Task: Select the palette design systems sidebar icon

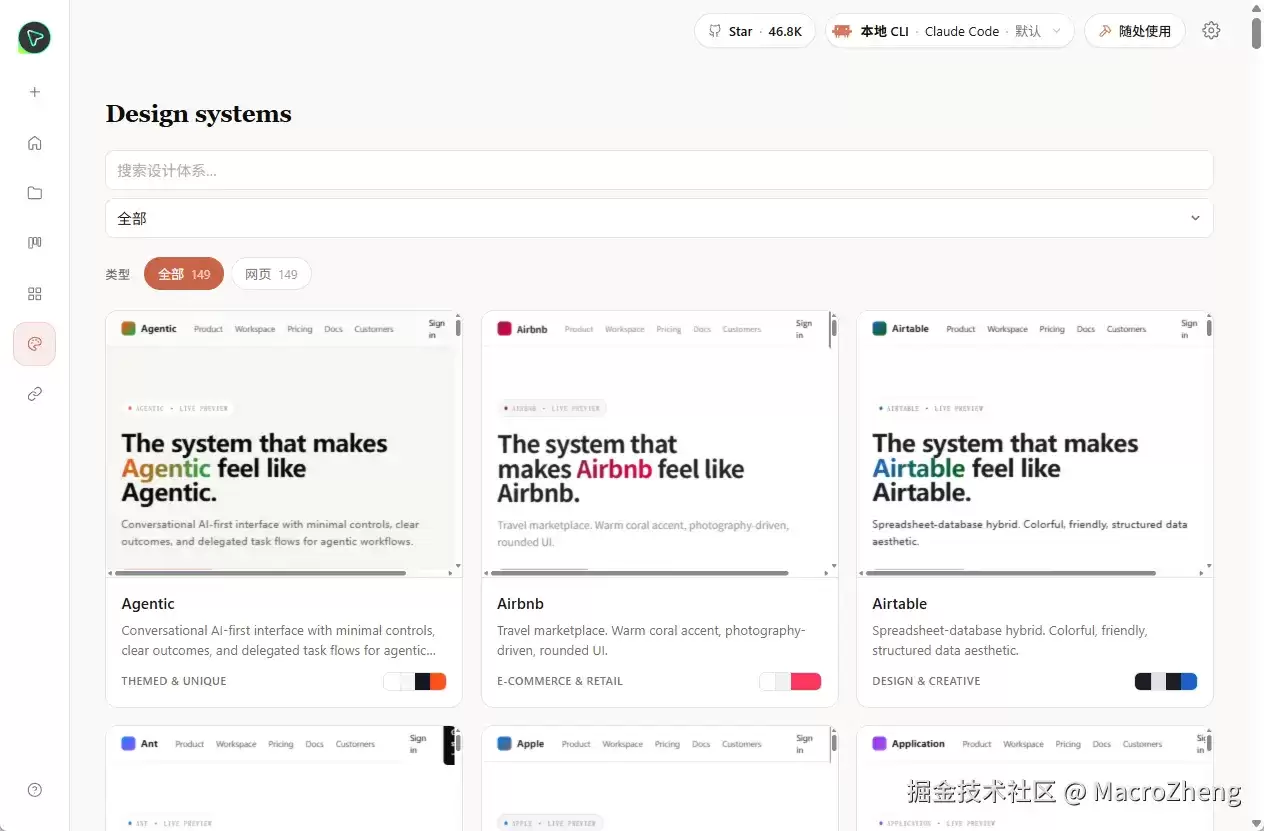Action: tap(35, 344)
